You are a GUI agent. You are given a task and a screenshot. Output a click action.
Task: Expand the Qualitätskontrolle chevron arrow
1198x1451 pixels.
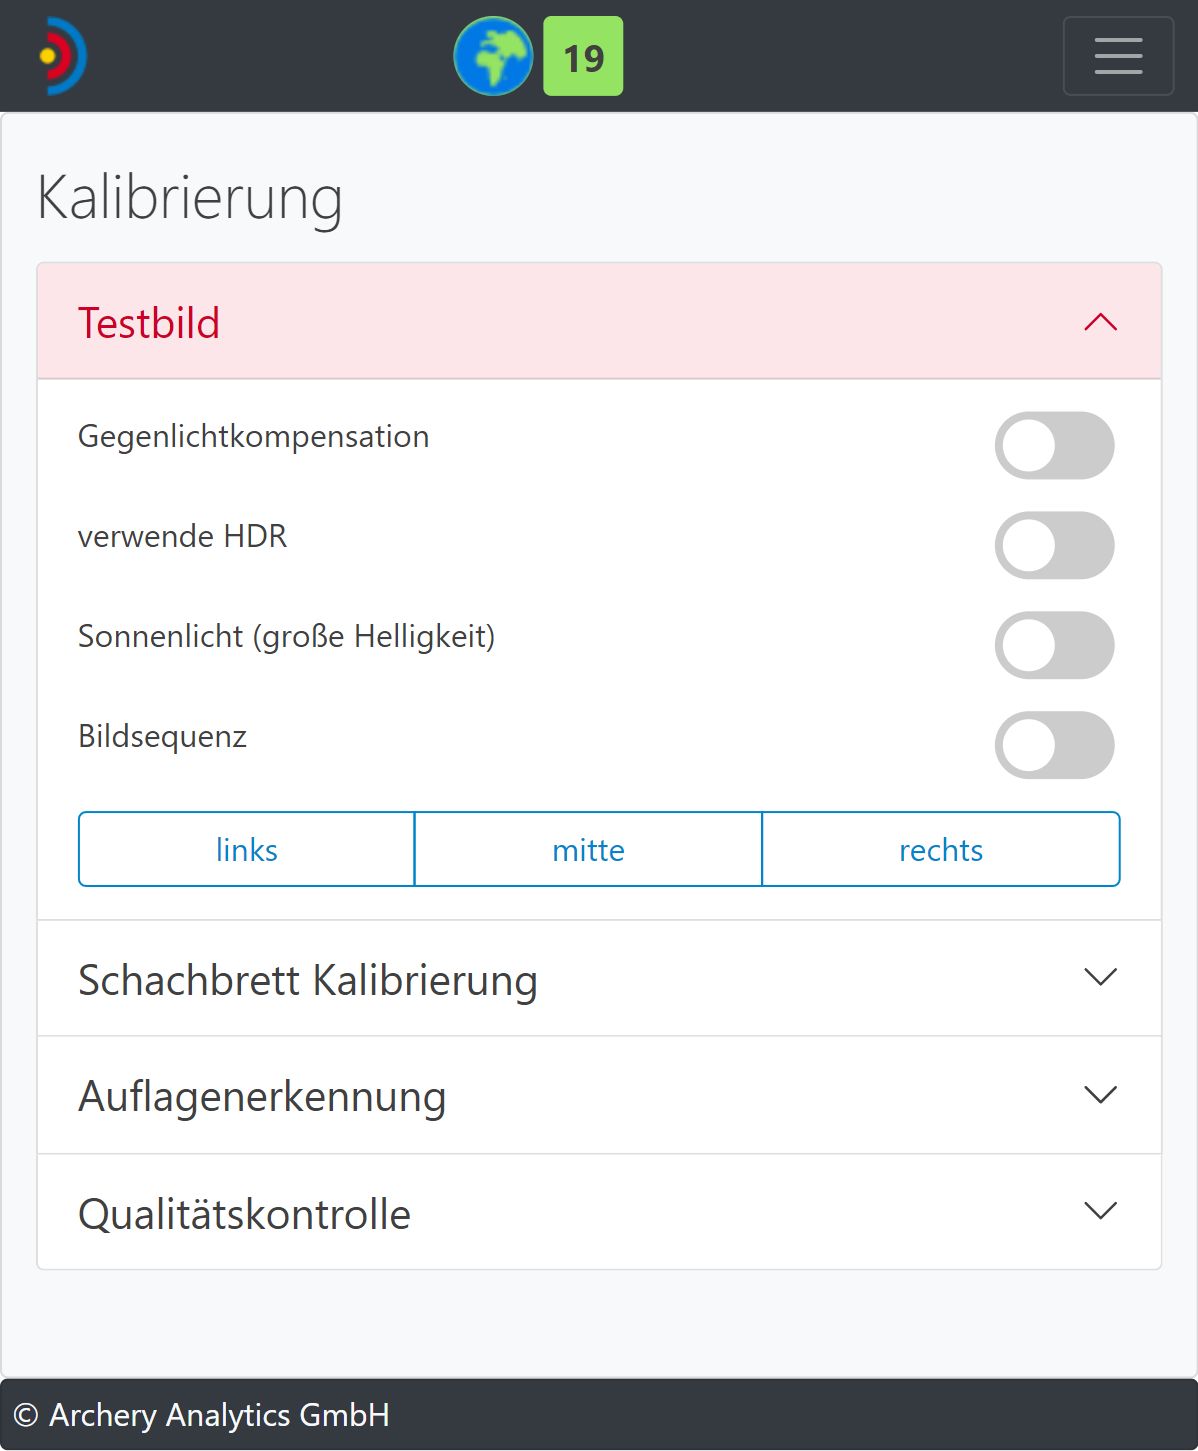1100,1211
